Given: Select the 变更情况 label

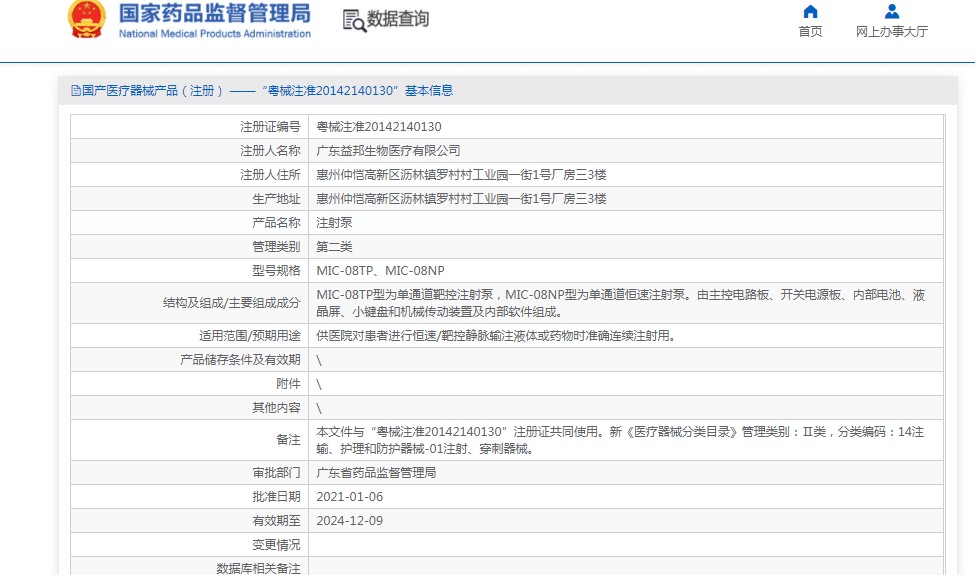Looking at the screenshot, I should (x=276, y=545).
